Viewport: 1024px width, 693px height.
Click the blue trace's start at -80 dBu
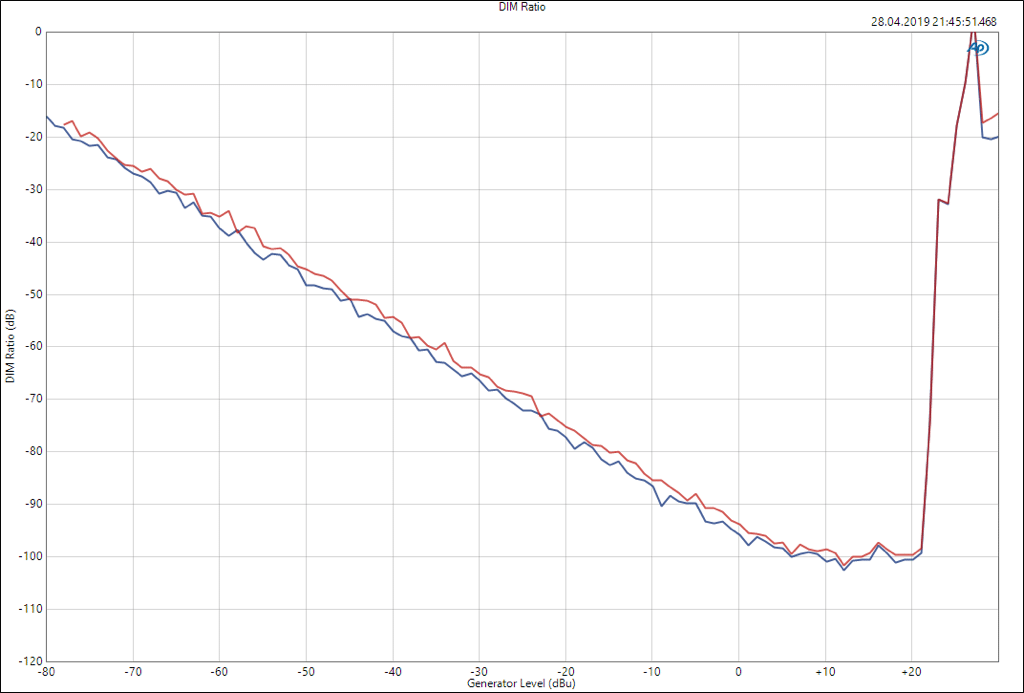tap(47, 116)
